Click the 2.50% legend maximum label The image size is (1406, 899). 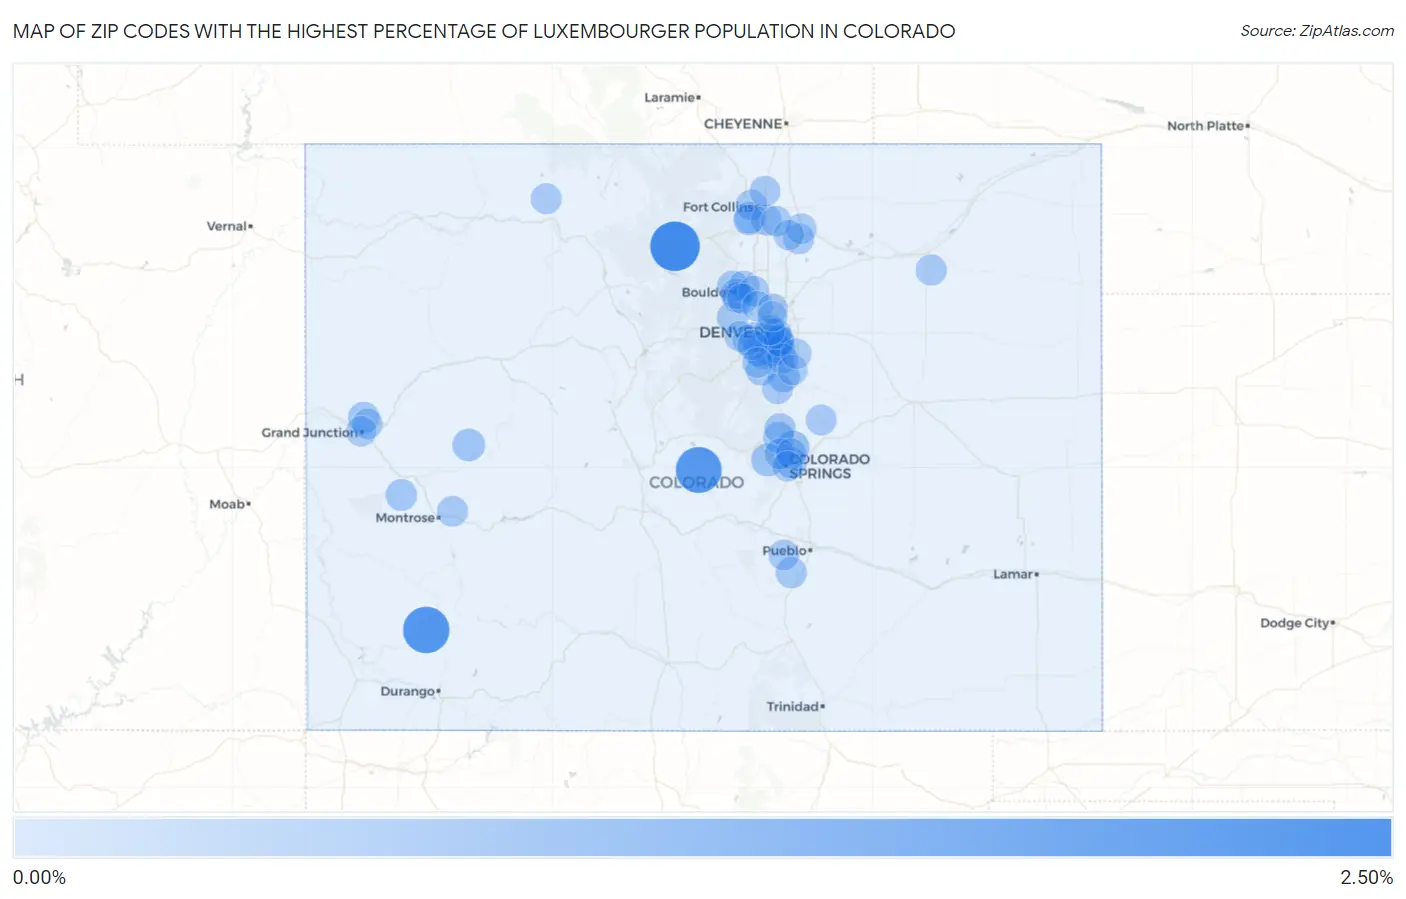pyautogui.click(x=1366, y=878)
